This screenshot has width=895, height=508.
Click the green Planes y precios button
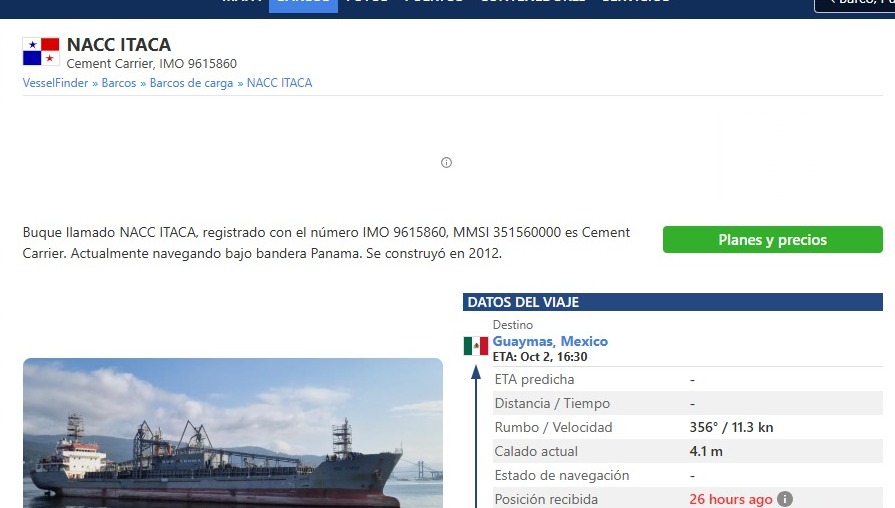(772, 240)
